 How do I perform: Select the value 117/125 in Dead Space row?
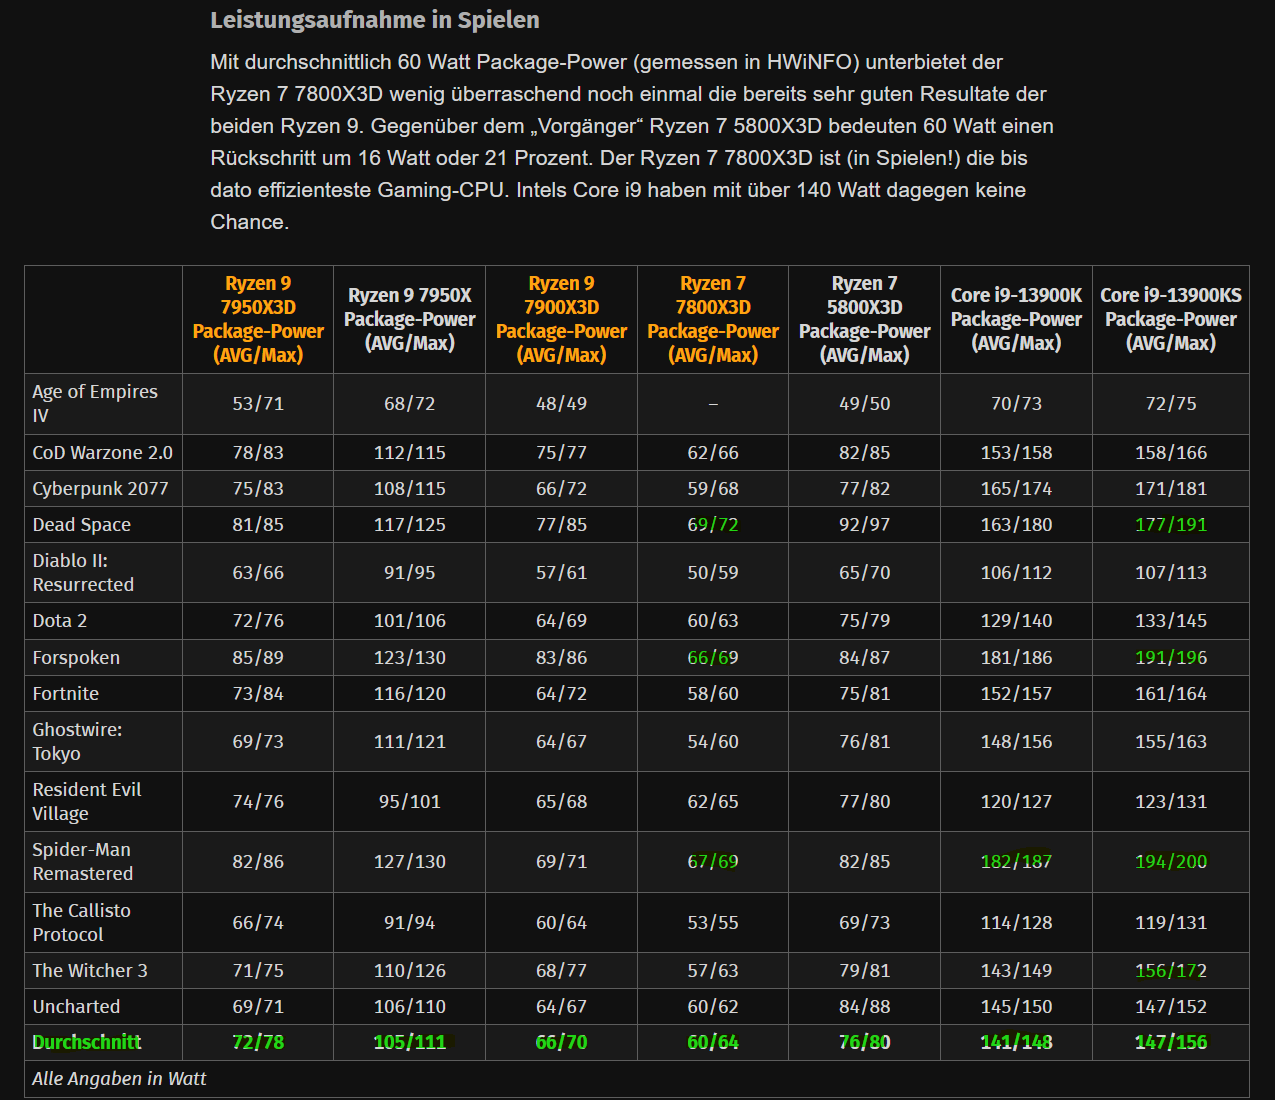[x=410, y=524]
